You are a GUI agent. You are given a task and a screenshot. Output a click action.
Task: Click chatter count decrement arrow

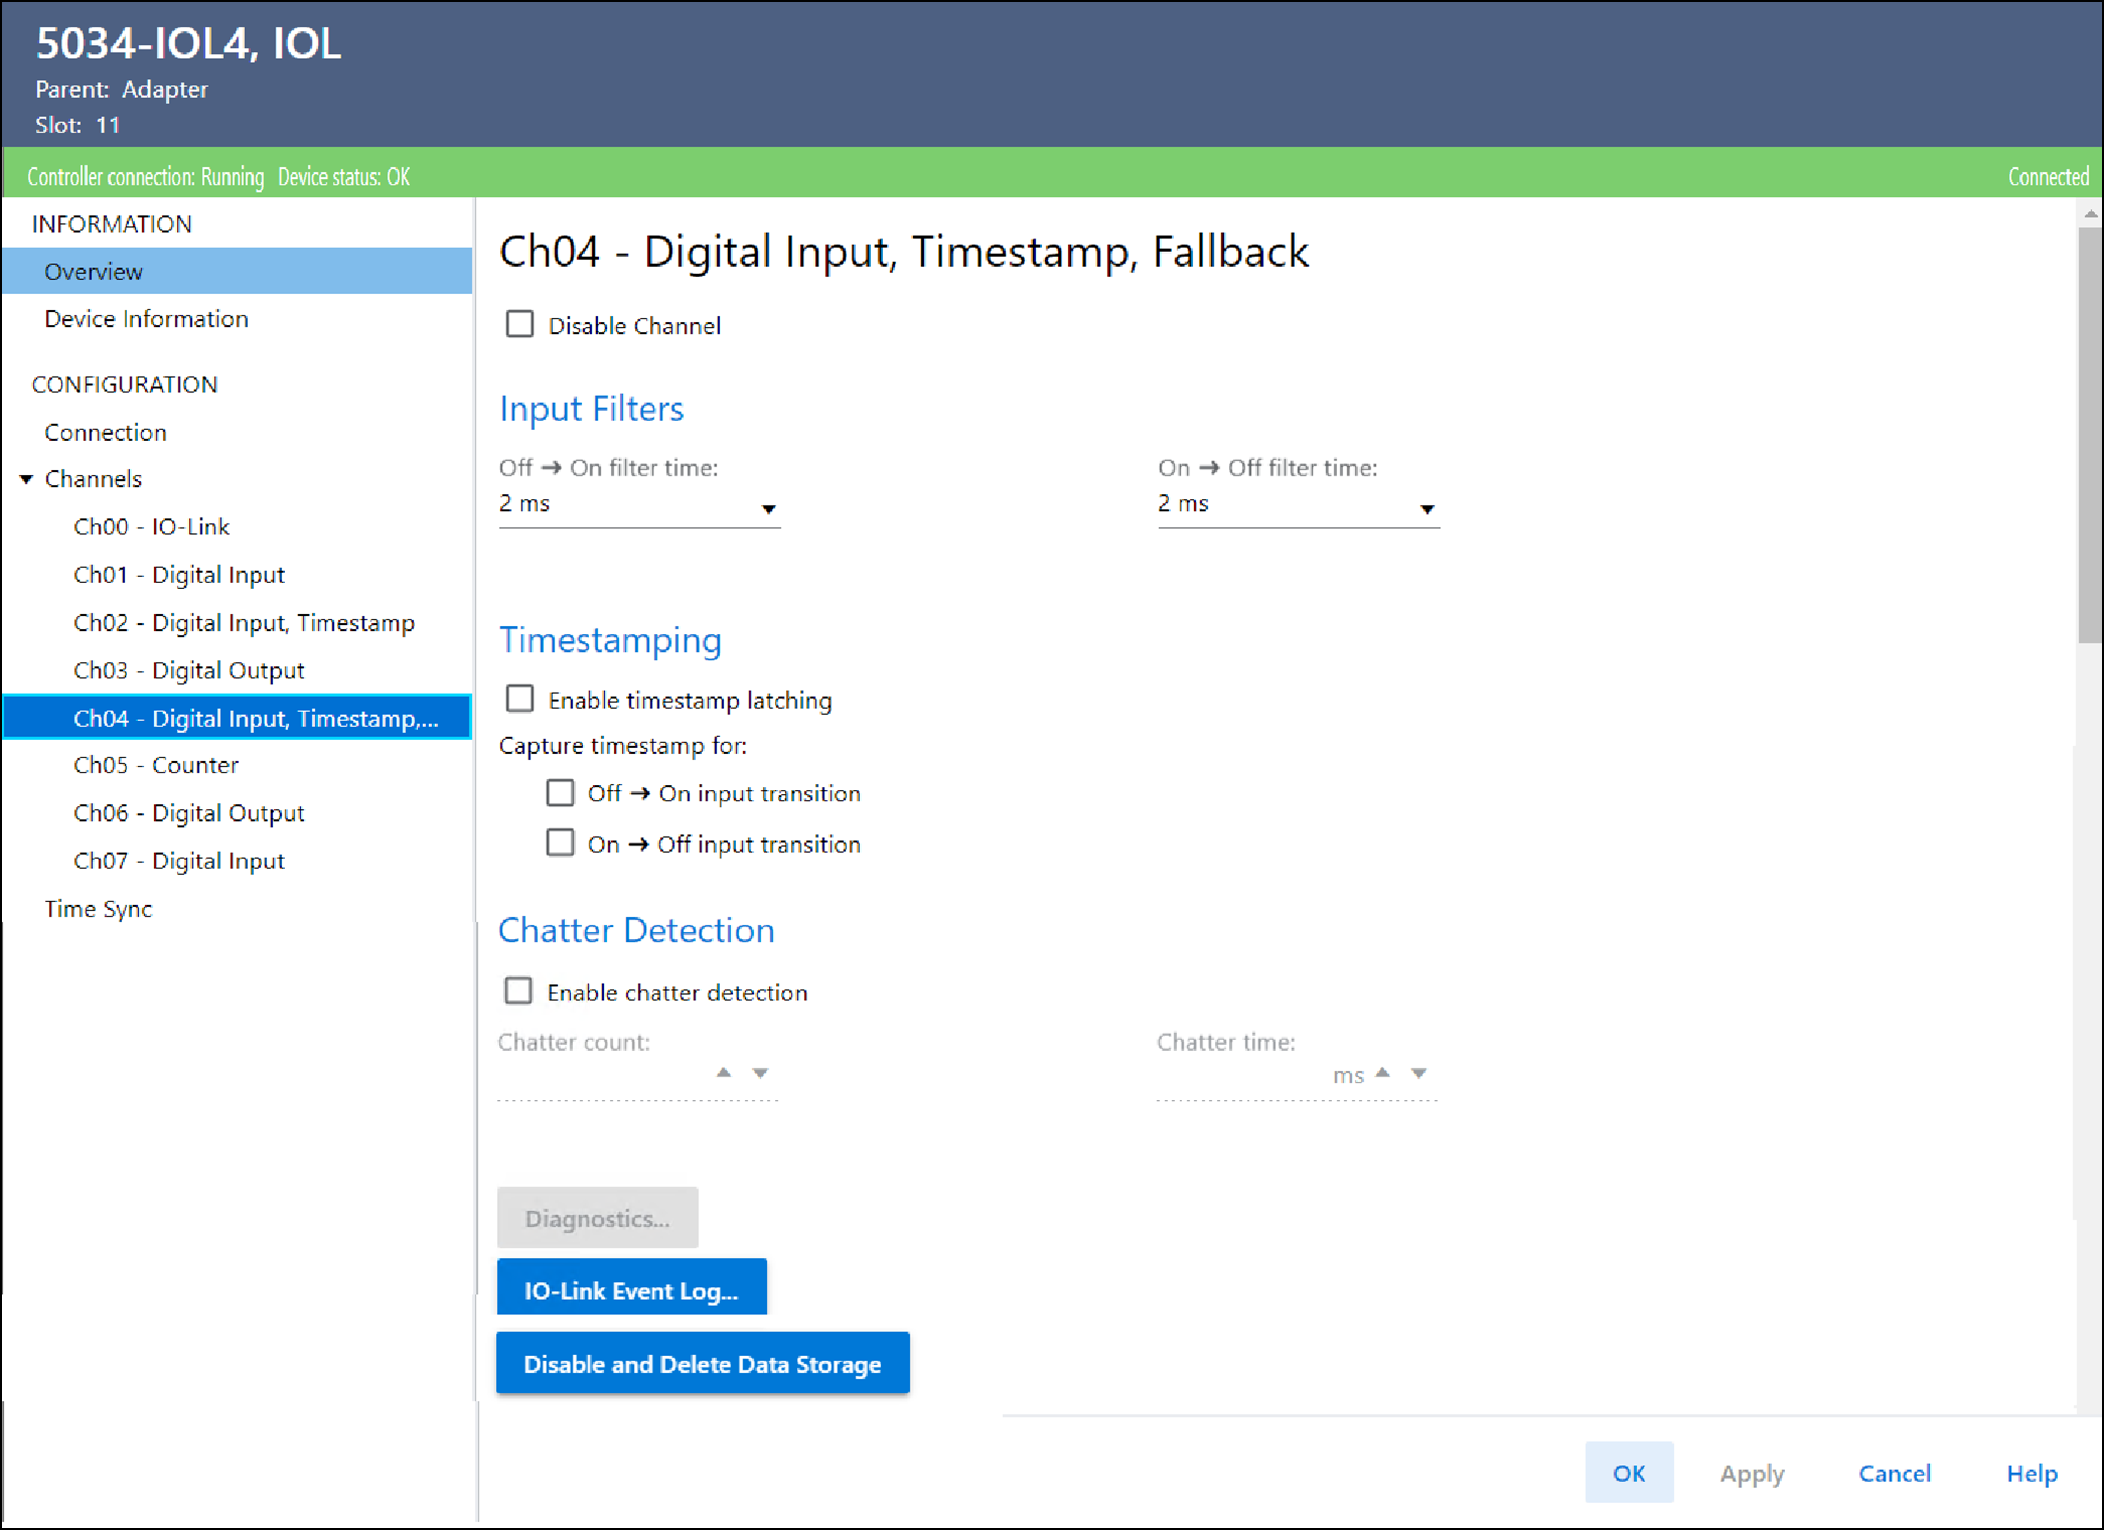coord(760,1073)
